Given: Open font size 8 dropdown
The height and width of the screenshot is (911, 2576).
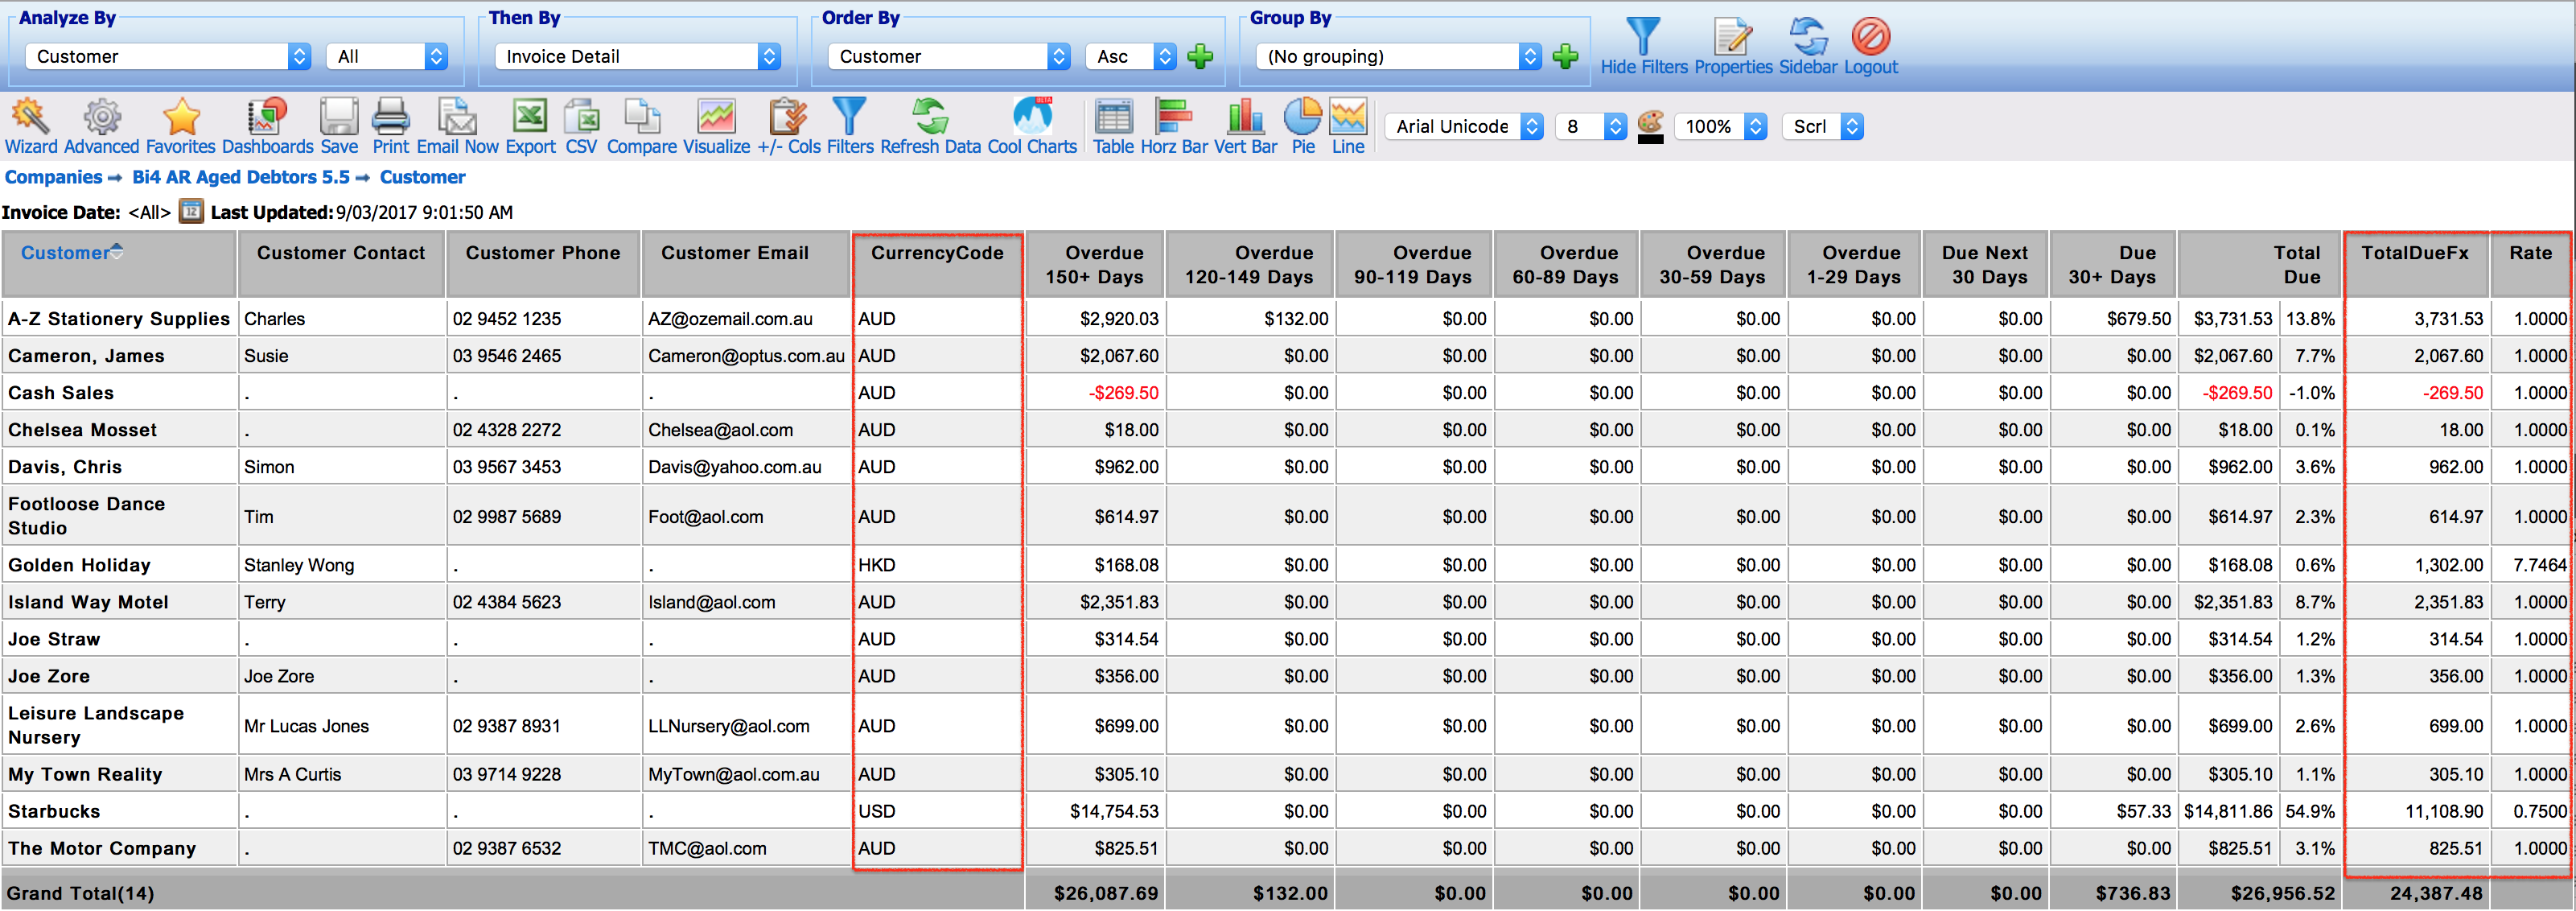Looking at the screenshot, I should click(x=1592, y=127).
